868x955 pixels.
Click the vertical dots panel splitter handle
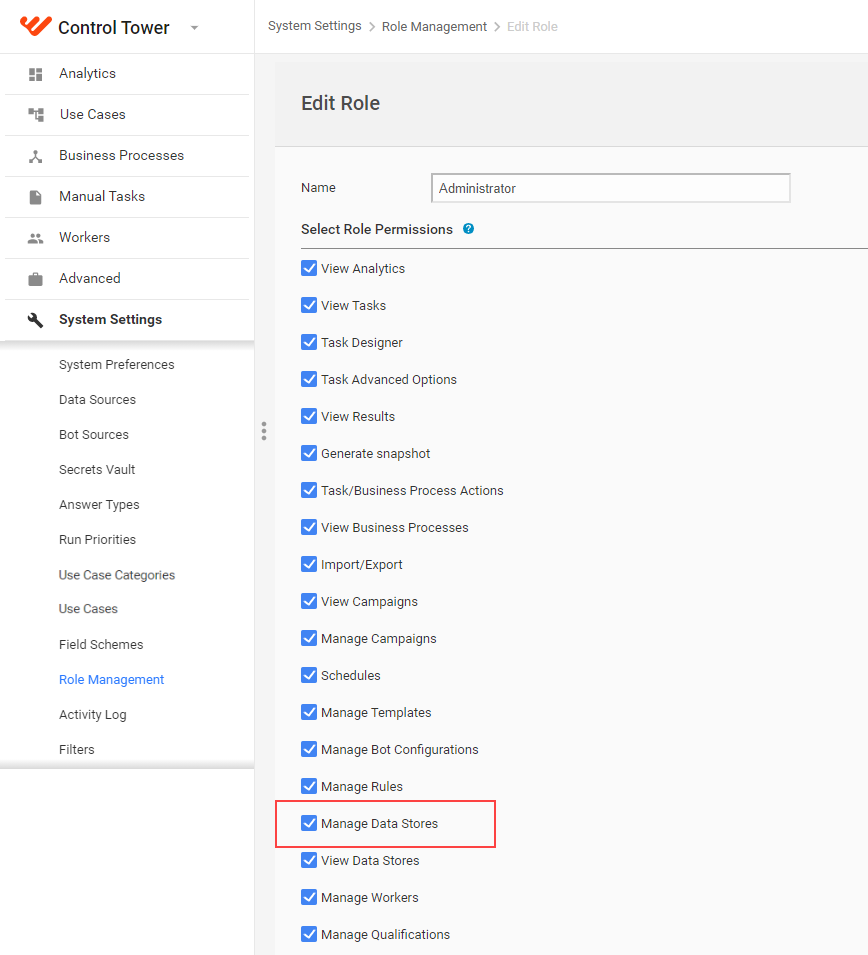point(264,431)
